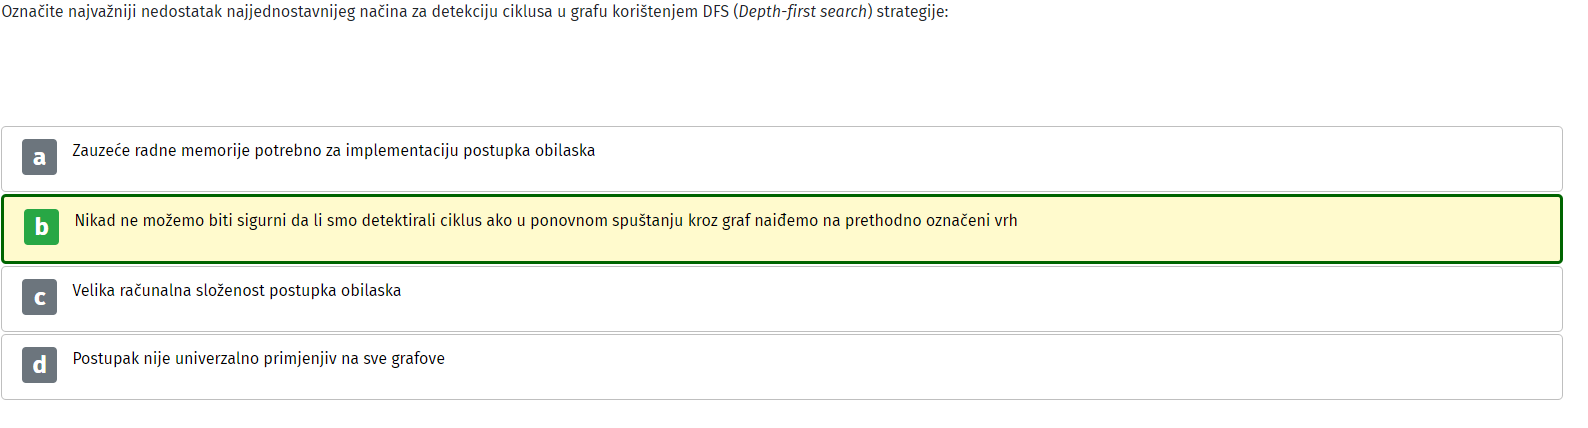Click the word 'strategije:' ending the question
1588x428 pixels.
[x=913, y=12]
